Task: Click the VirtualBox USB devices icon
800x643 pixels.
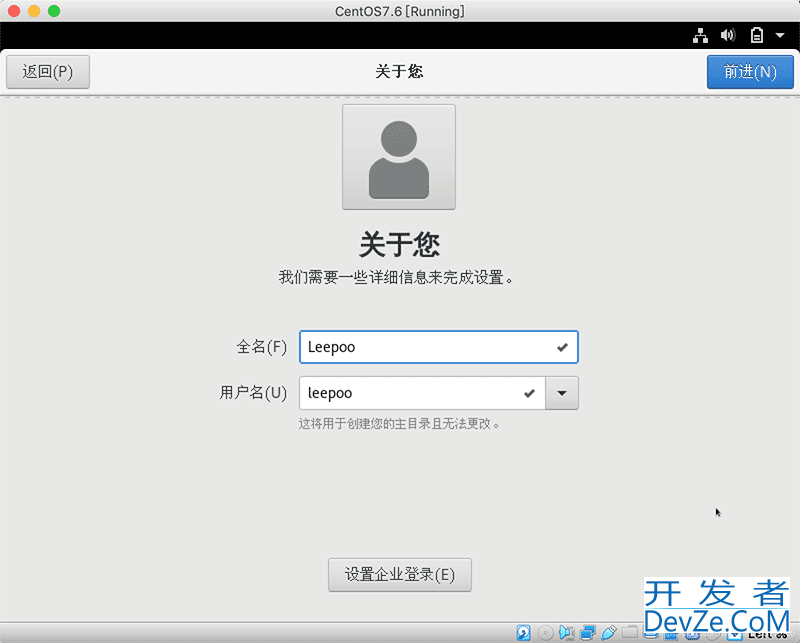Action: (609, 633)
